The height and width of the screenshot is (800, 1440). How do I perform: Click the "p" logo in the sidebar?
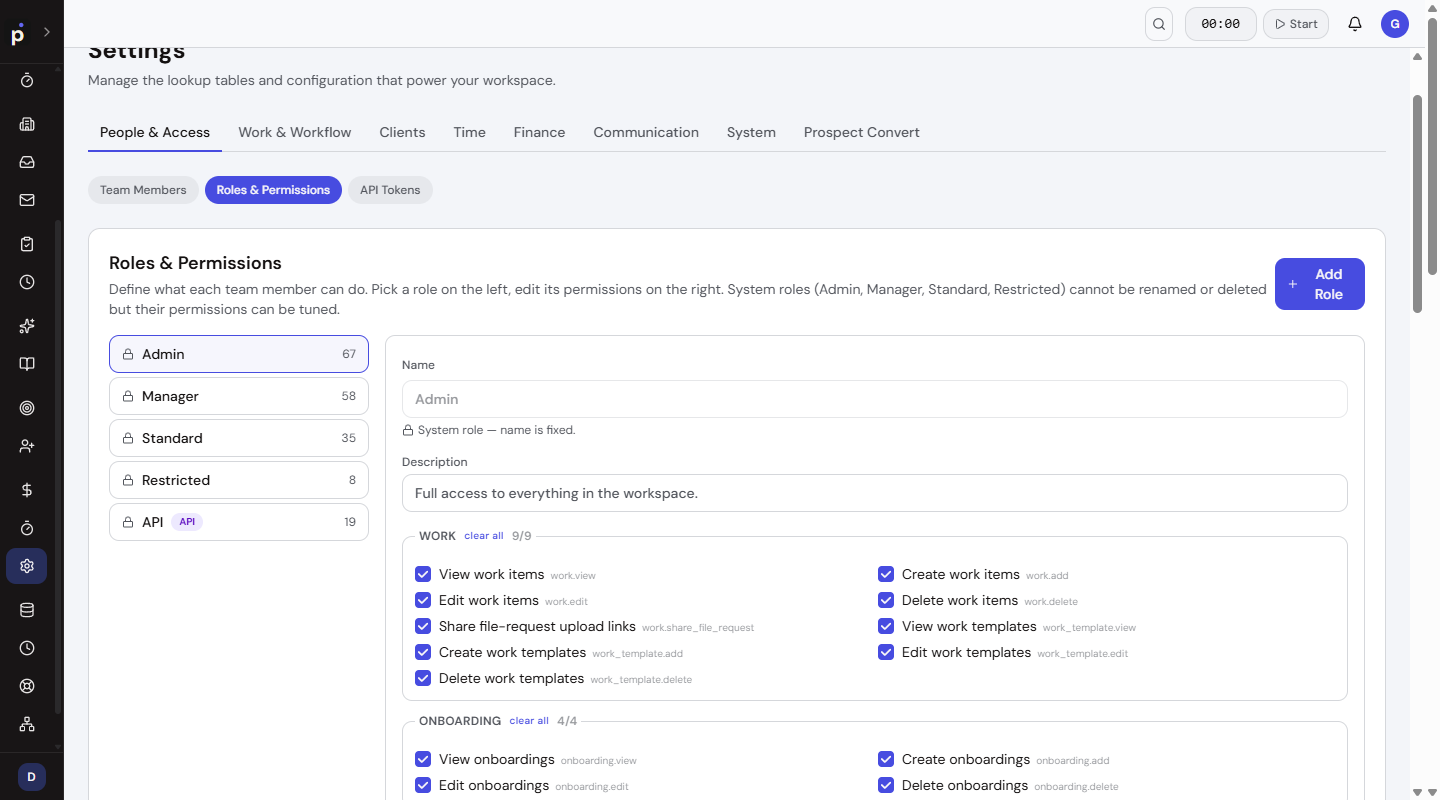pos(18,35)
